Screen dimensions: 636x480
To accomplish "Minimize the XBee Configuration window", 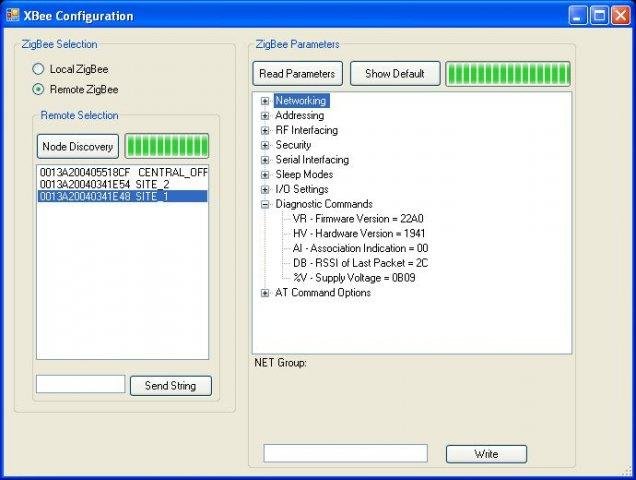I will pos(578,15).
